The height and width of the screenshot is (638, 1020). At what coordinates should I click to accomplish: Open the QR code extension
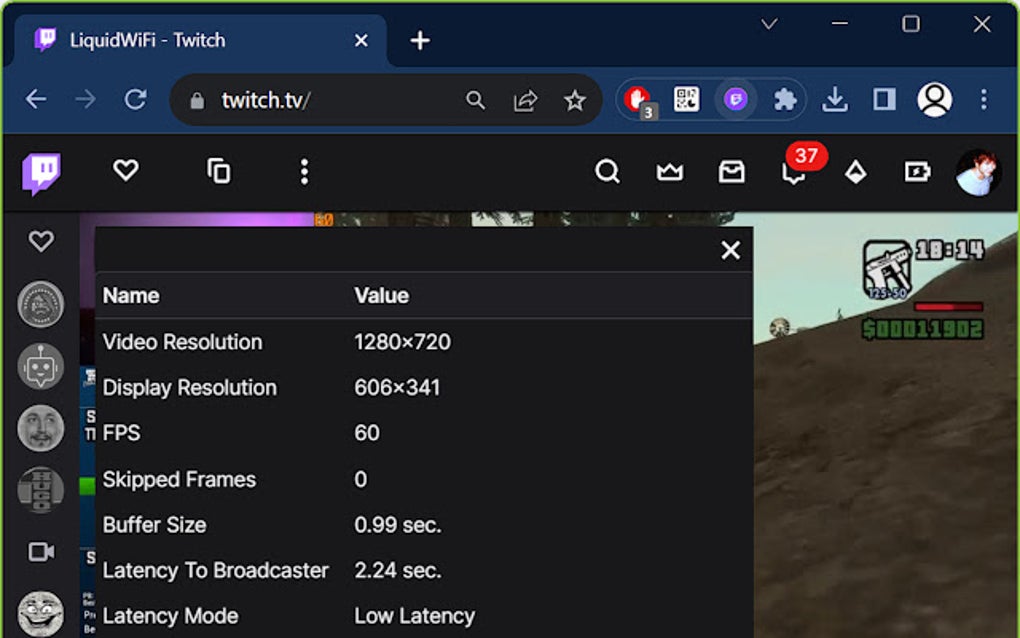686,100
